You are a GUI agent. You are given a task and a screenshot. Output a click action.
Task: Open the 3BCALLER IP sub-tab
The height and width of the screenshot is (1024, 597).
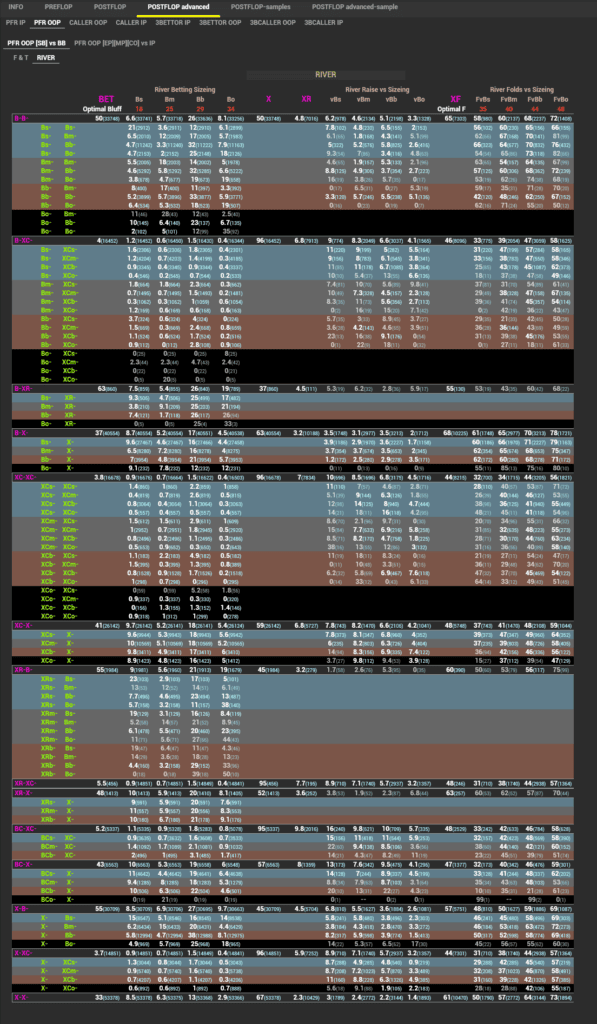coord(323,22)
